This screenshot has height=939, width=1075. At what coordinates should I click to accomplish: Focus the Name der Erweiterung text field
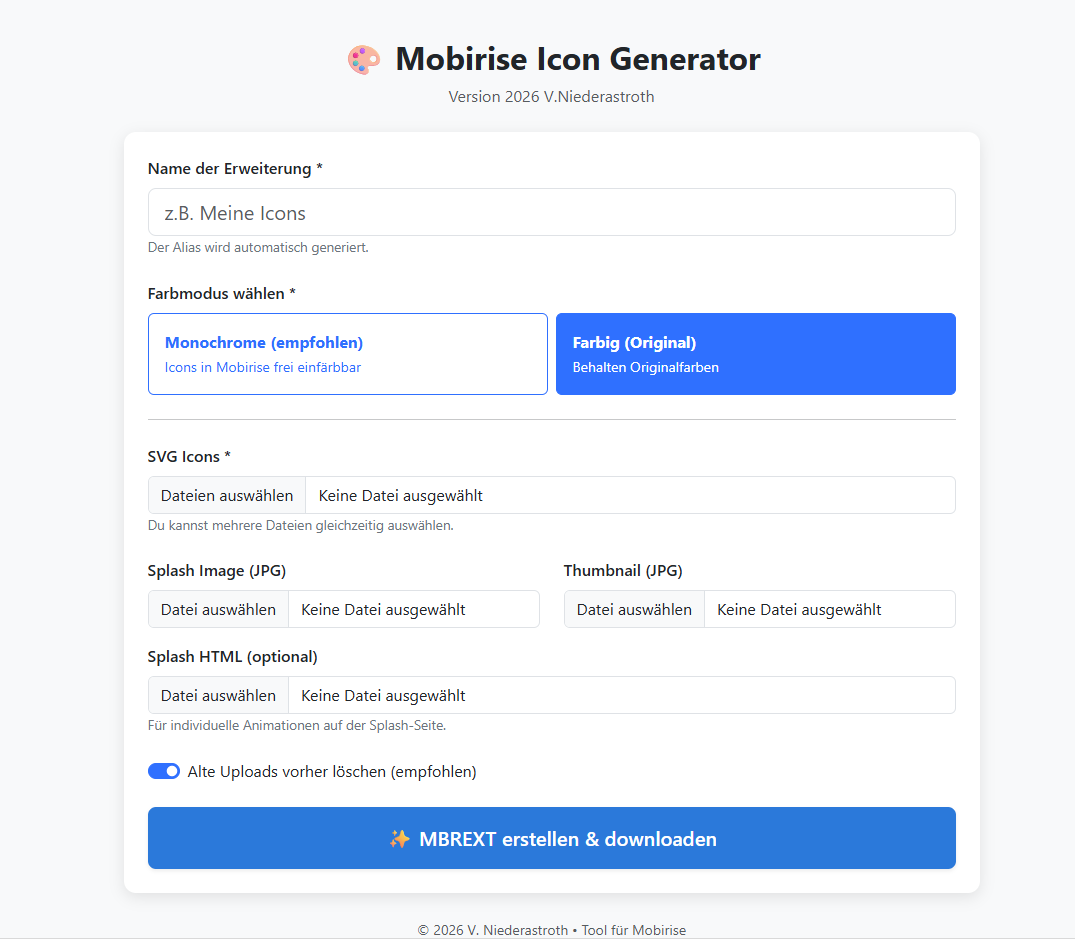tap(551, 213)
